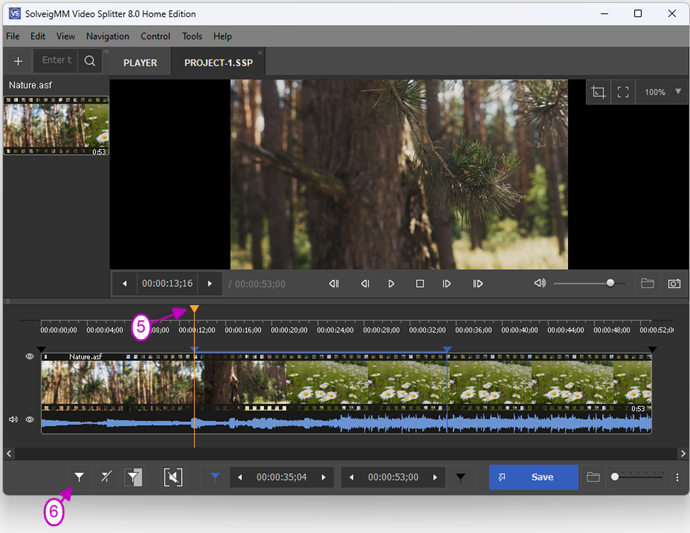Click the search magnifier icon
Viewport: 690px width, 533px height.
tap(90, 61)
